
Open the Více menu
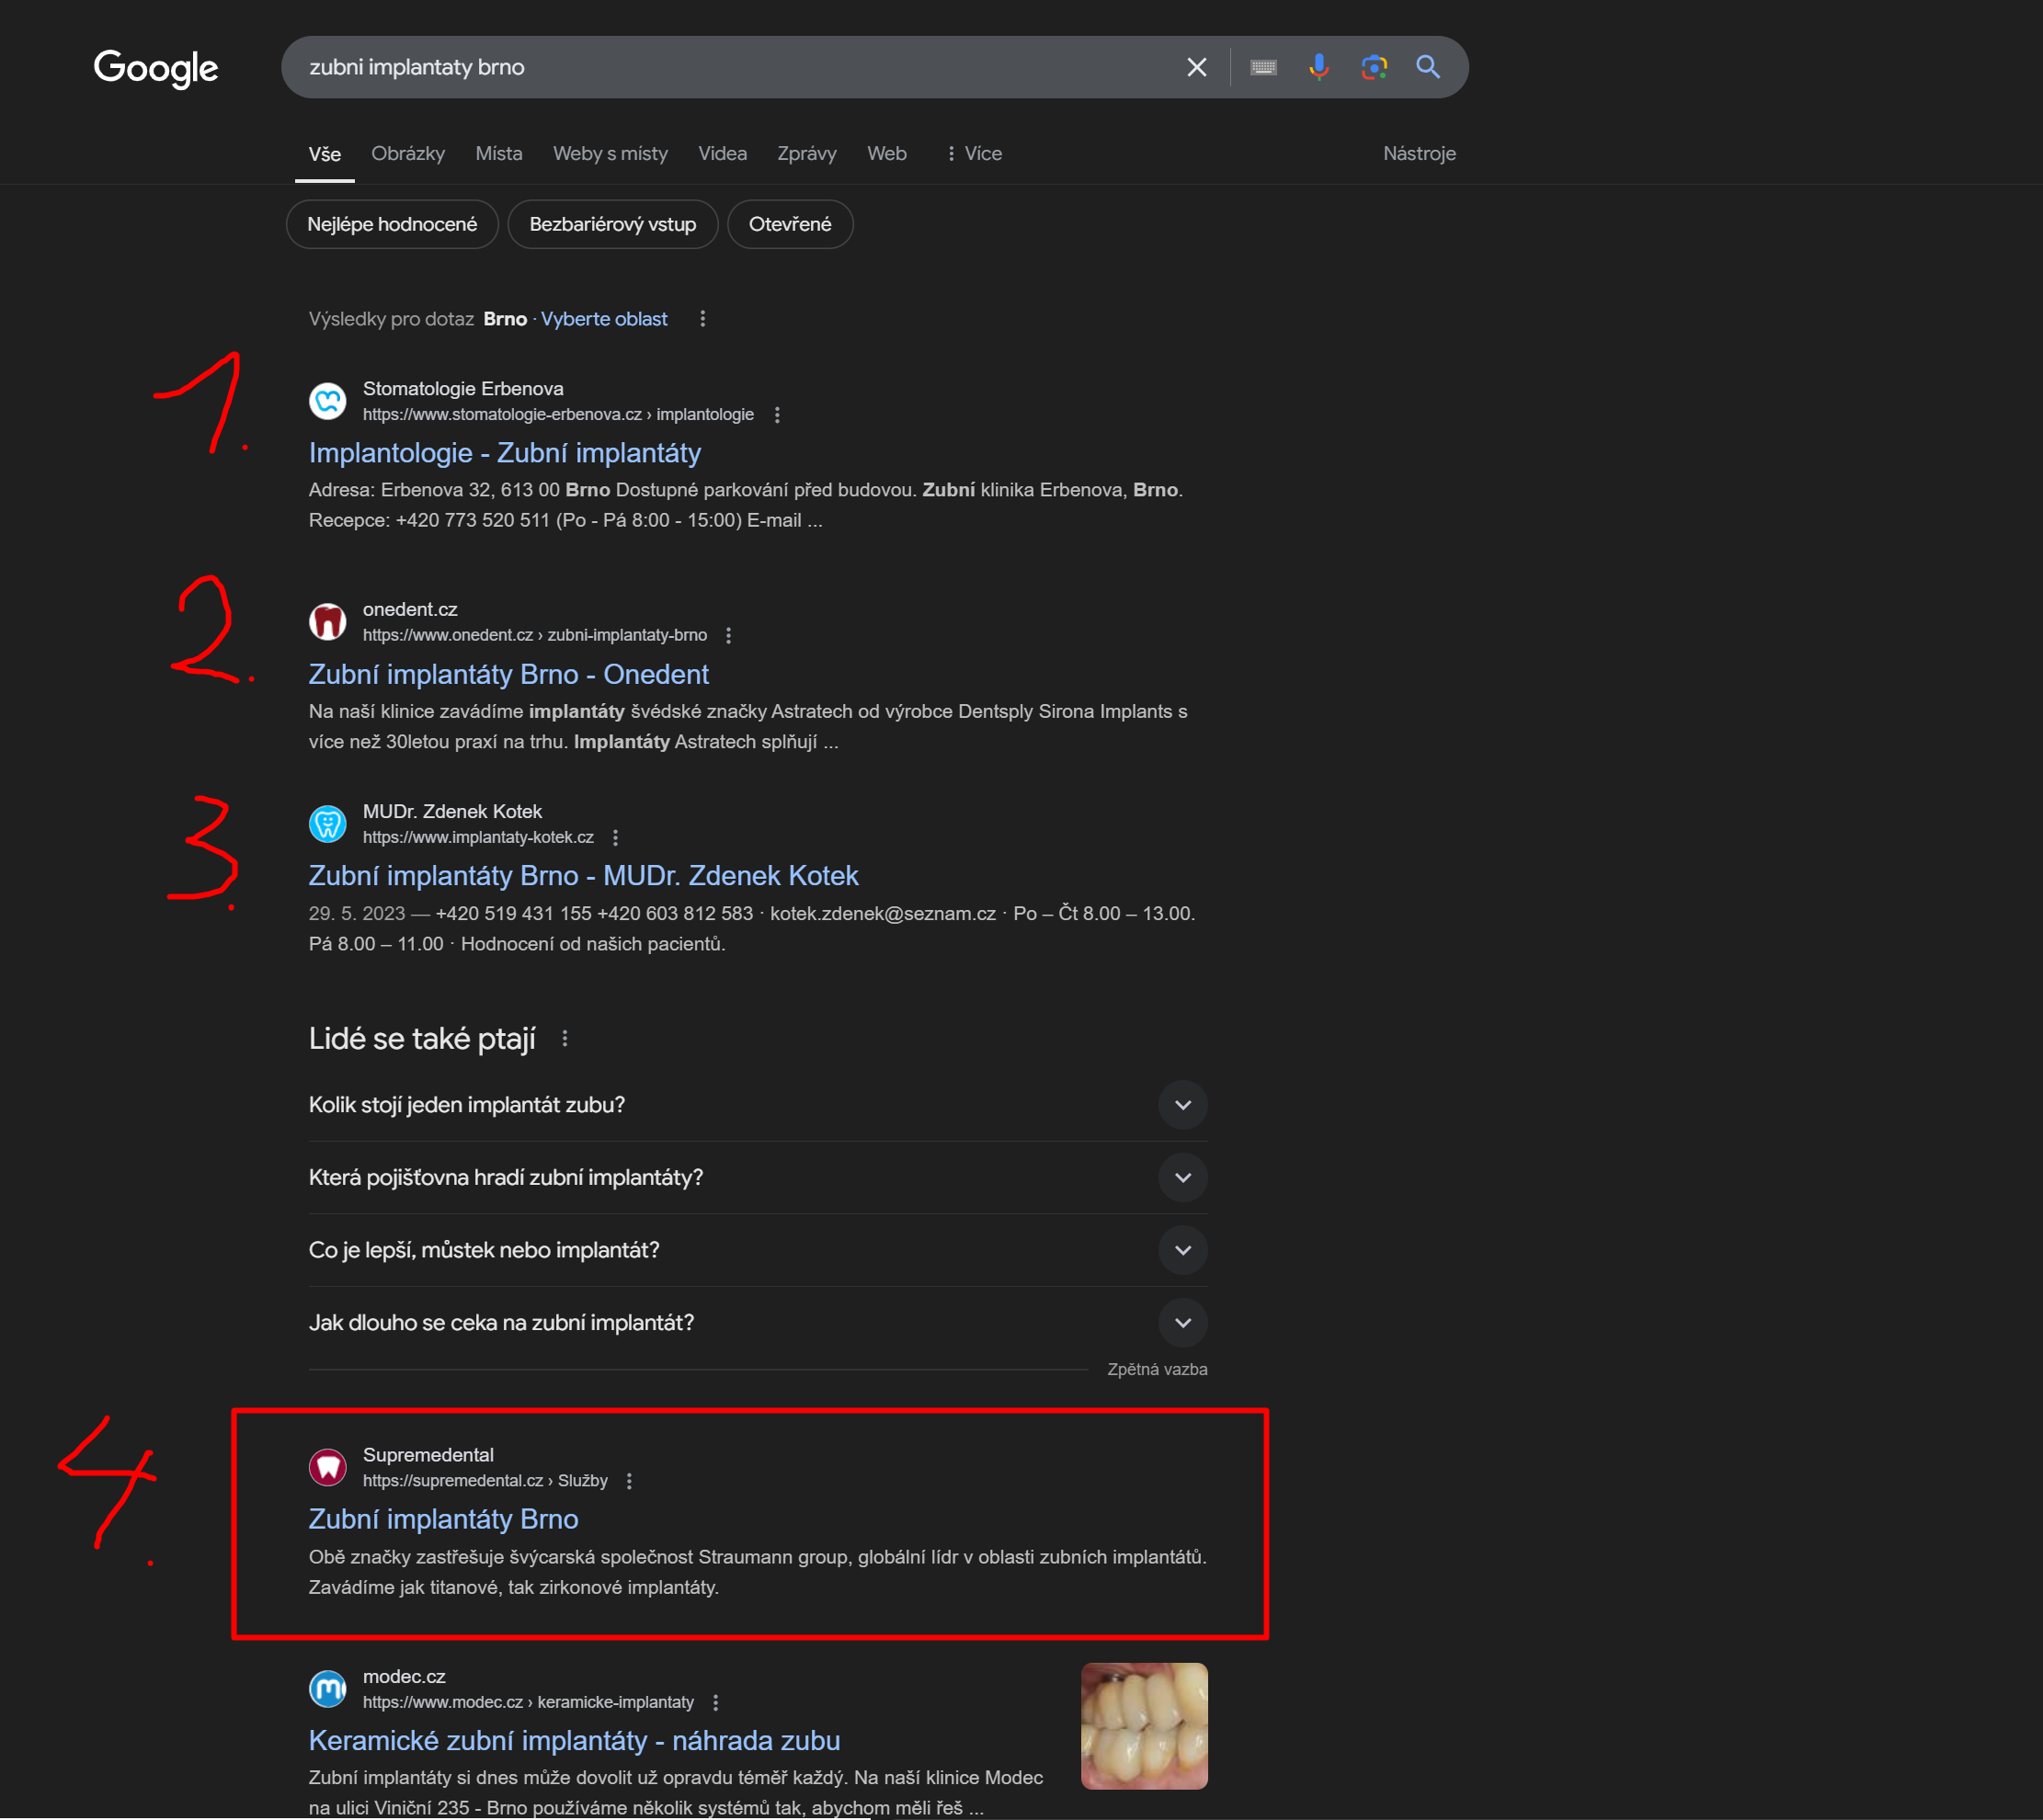974,154
